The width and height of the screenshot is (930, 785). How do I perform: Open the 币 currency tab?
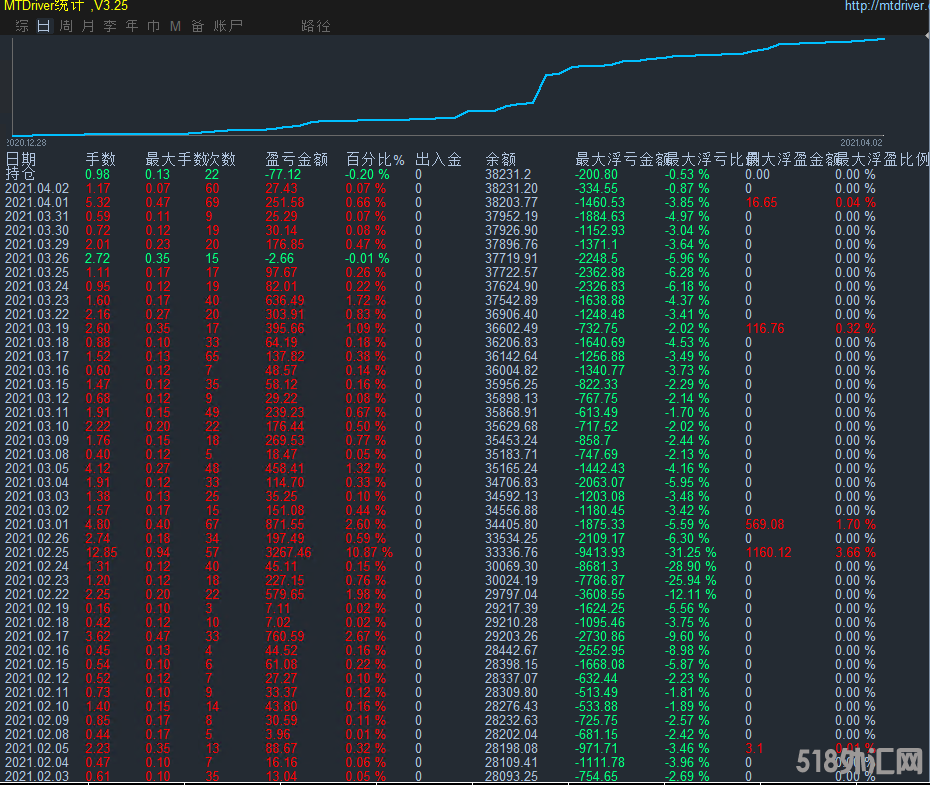154,25
